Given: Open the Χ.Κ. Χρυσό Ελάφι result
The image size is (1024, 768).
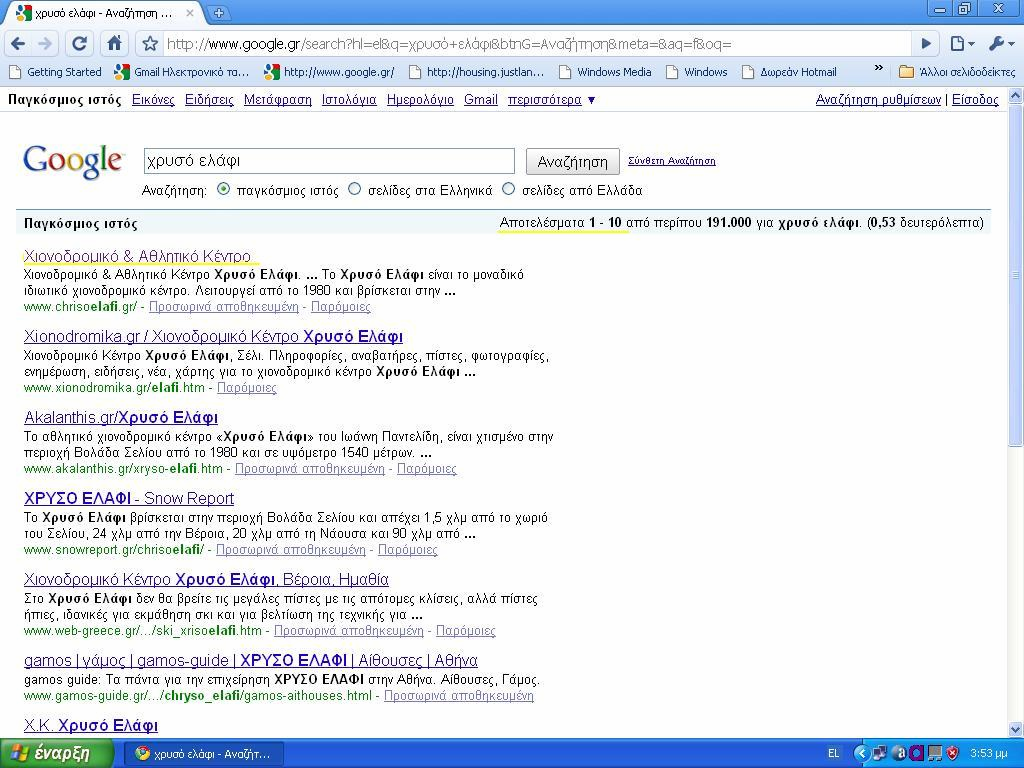Looking at the screenshot, I should point(91,726).
